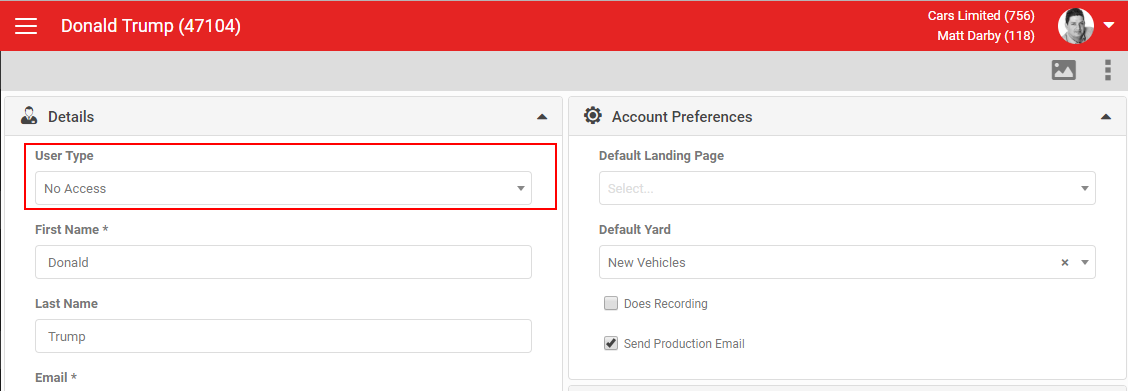Expand the account dropdown arrow beside avatar
Screen dimensions: 1128x391
click(x=1108, y=25)
